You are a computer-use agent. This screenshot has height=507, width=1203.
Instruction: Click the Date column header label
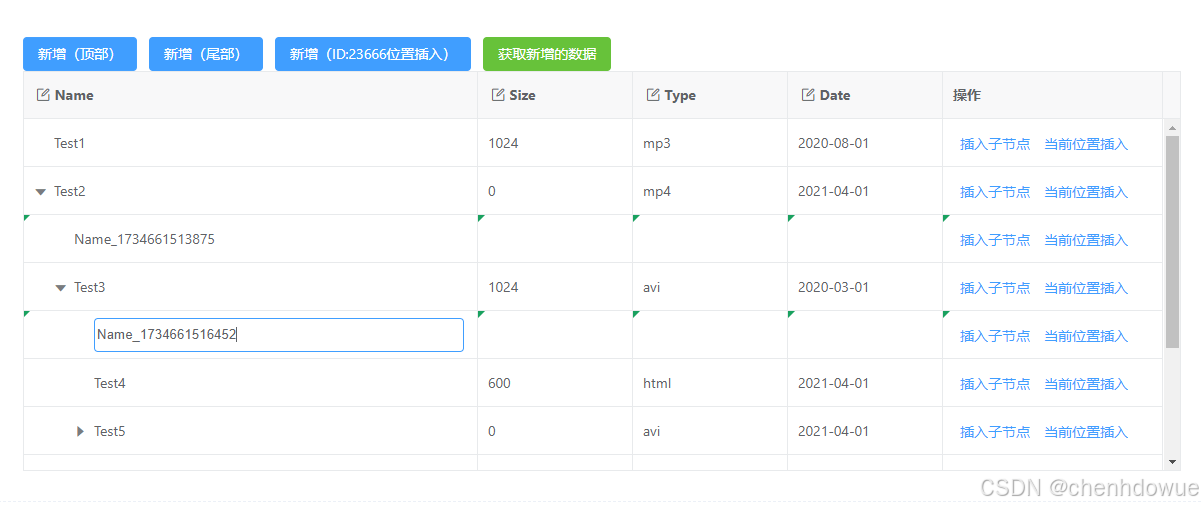point(835,95)
